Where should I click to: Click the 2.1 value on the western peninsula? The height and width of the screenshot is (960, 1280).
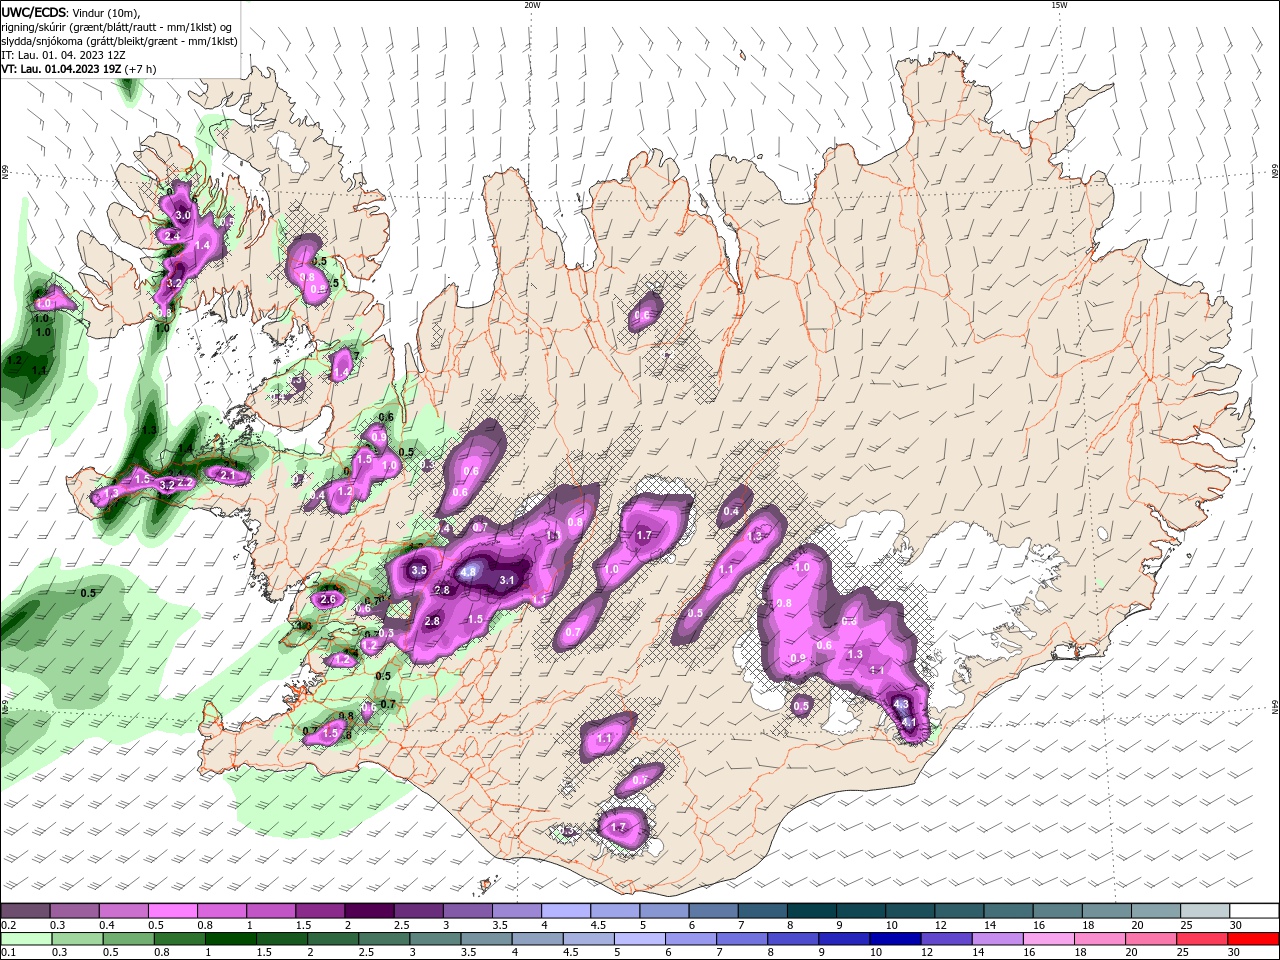pyautogui.click(x=227, y=475)
